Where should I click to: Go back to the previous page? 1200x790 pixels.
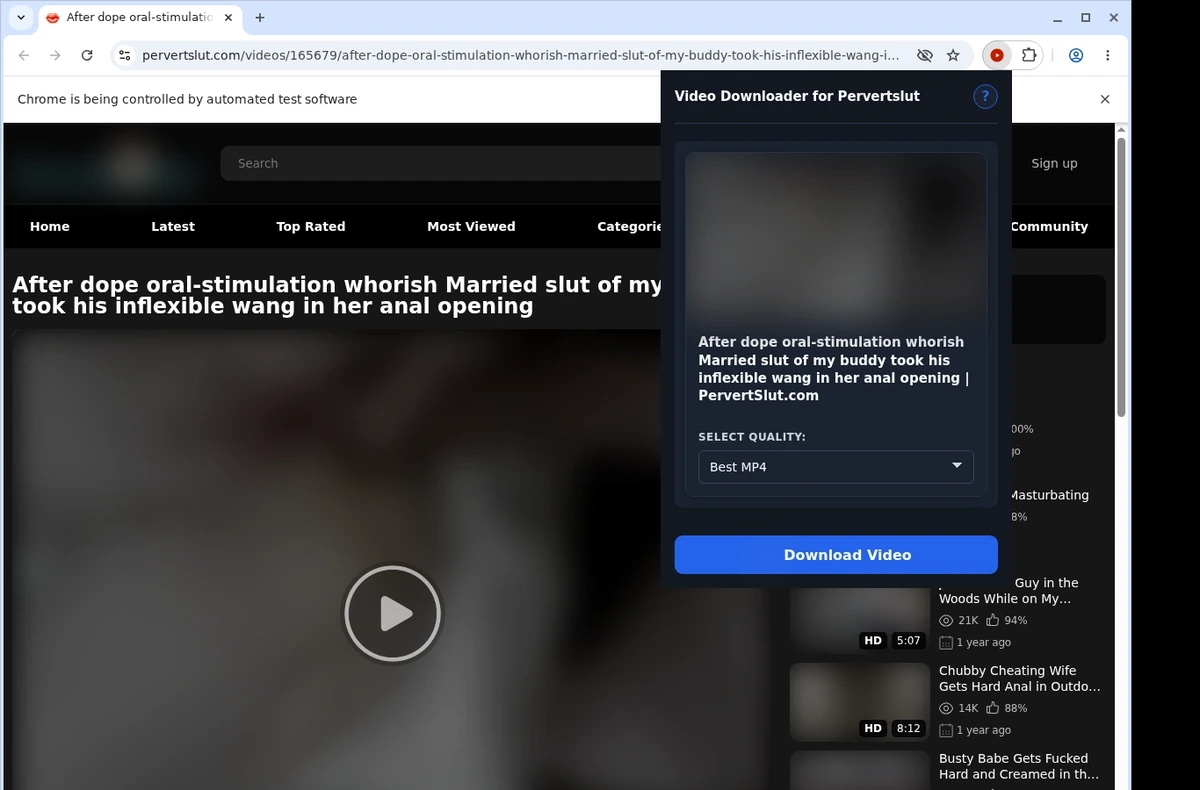(24, 56)
